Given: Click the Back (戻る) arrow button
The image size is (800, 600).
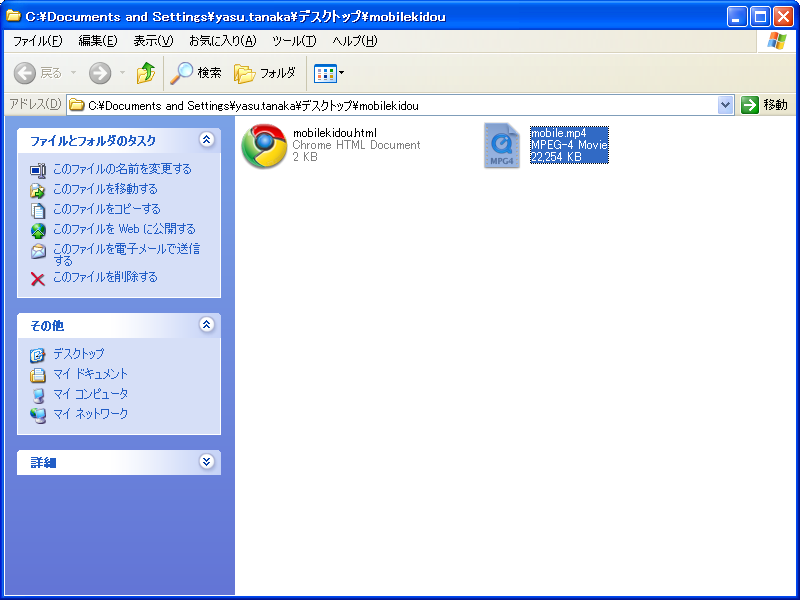Looking at the screenshot, I should tap(26, 73).
